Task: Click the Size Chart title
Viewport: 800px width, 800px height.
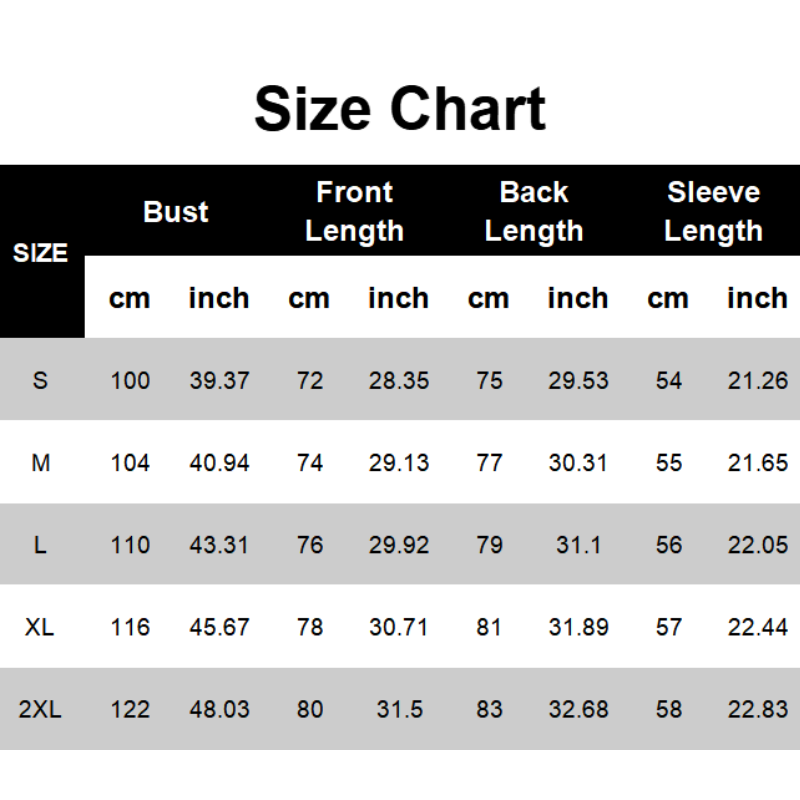Action: coord(400,109)
